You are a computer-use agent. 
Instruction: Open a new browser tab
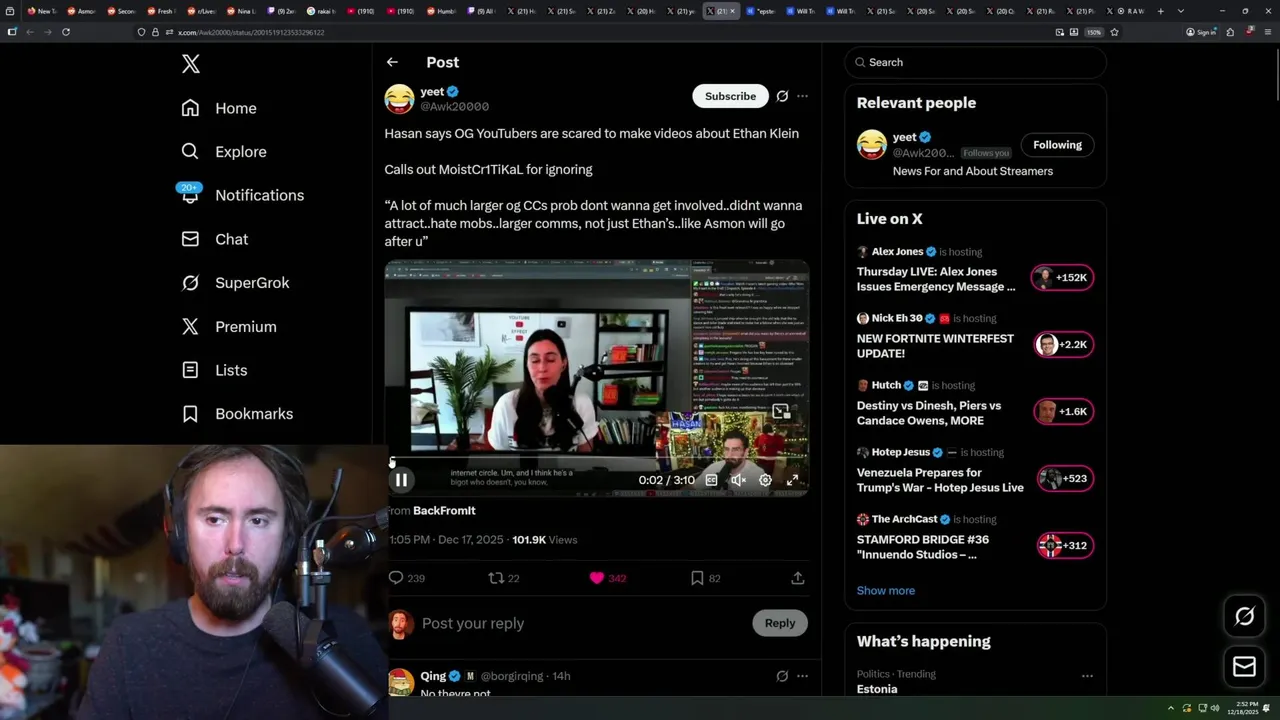click(x=1160, y=11)
